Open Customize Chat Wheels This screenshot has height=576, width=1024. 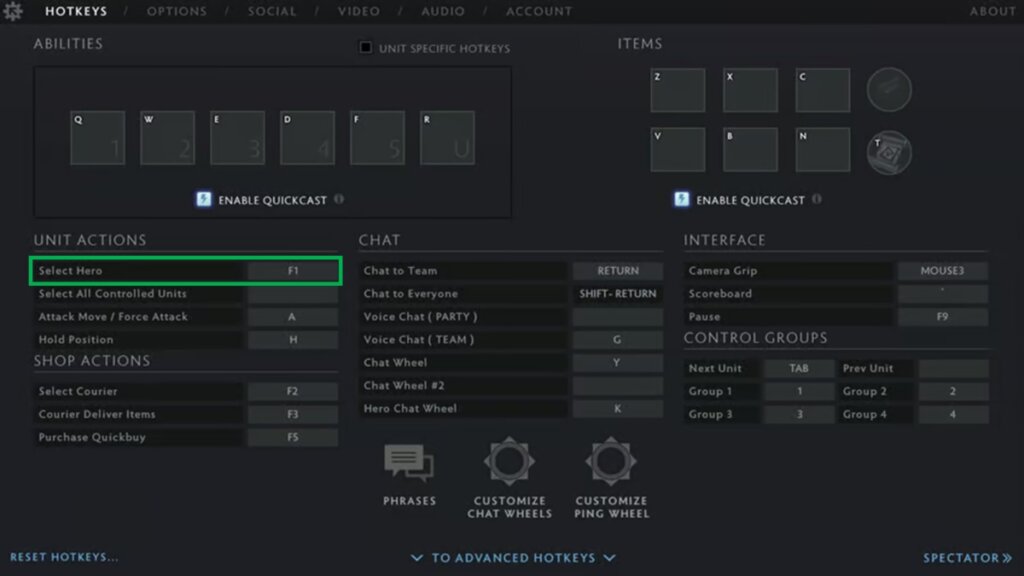509,461
